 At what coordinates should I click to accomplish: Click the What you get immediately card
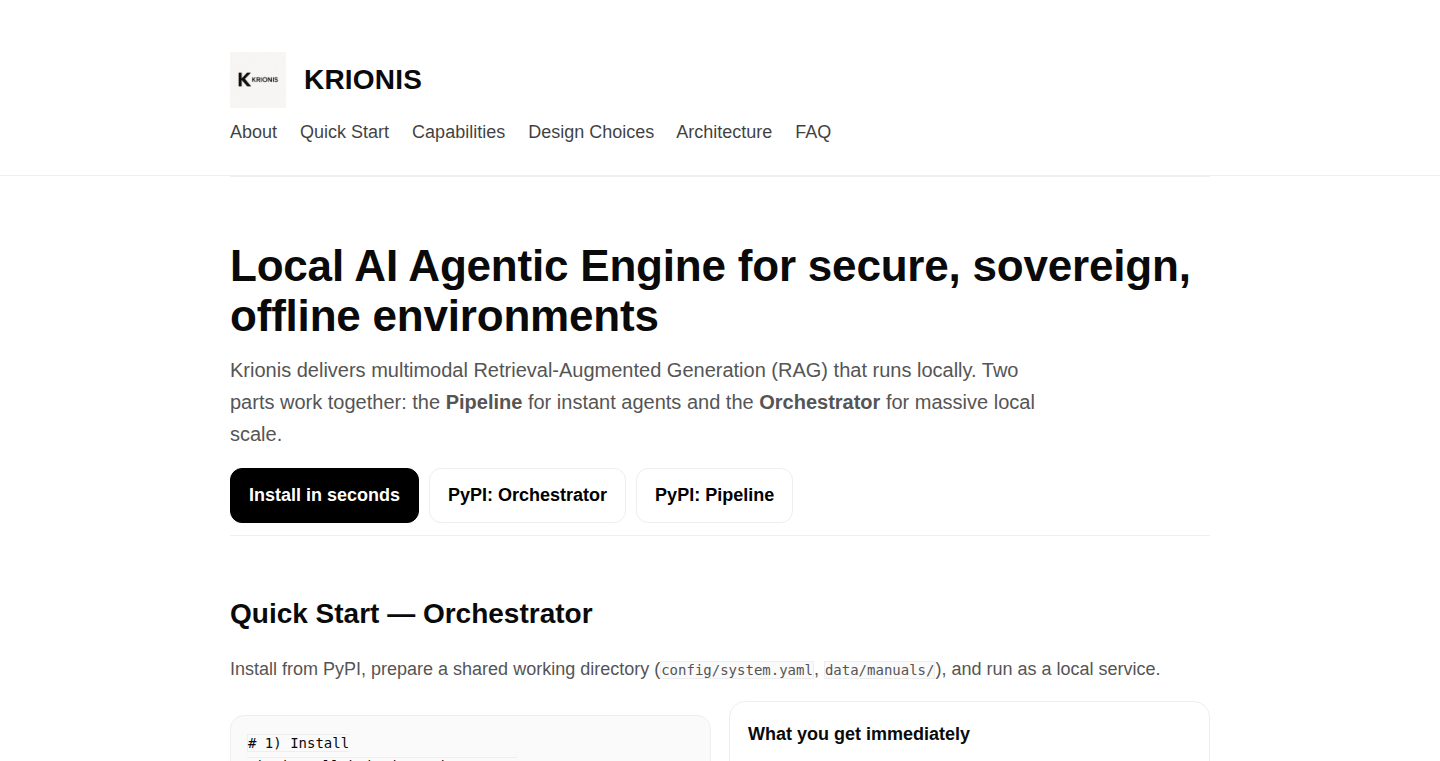[x=969, y=732]
